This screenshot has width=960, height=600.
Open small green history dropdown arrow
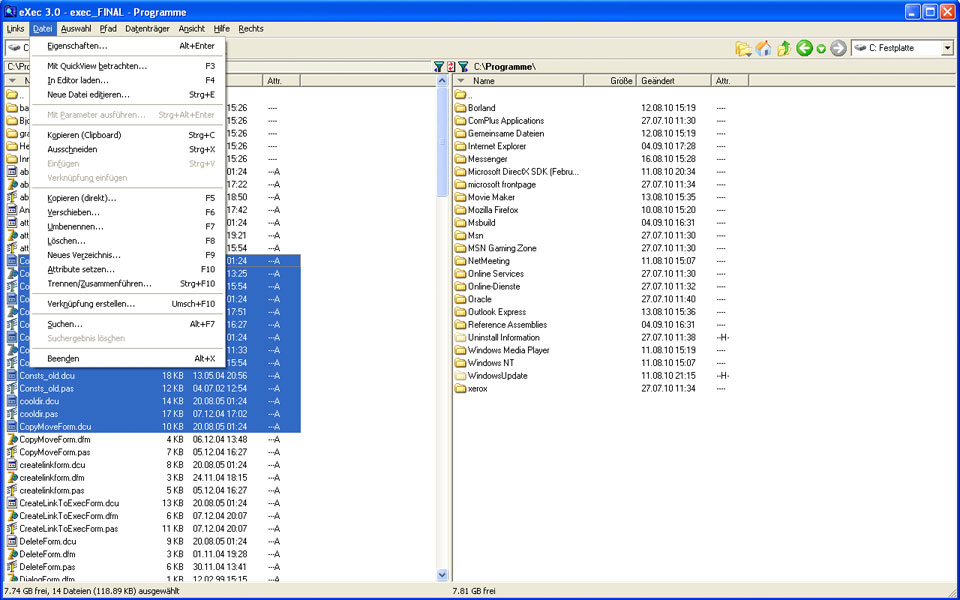click(821, 48)
